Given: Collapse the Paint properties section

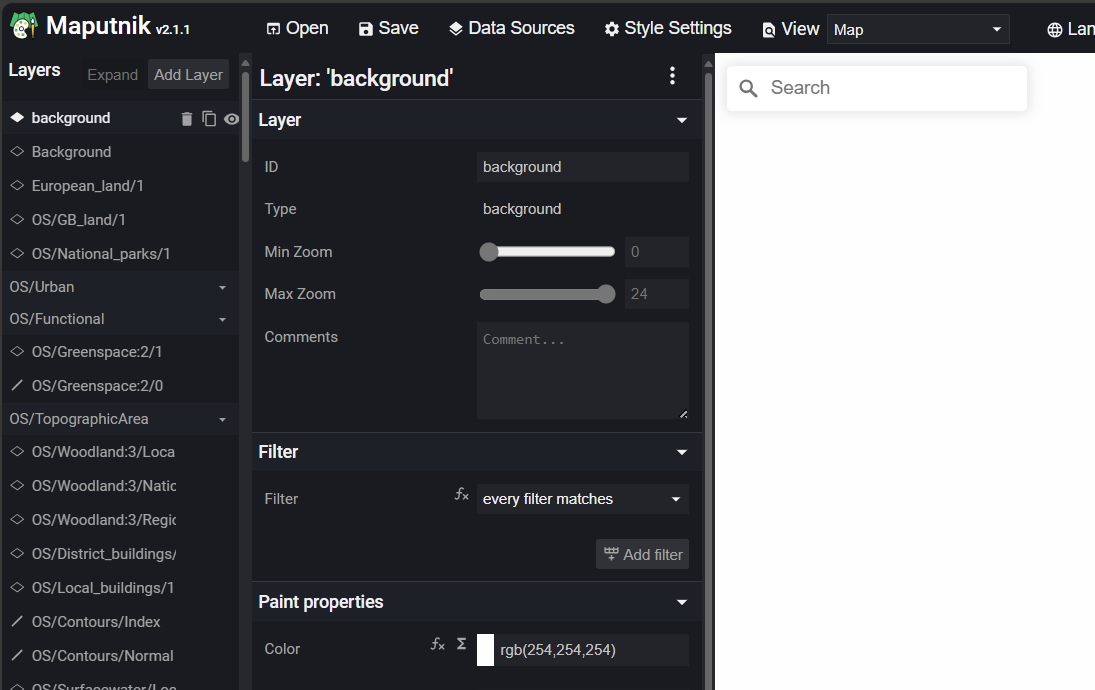Looking at the screenshot, I should click(x=681, y=602).
